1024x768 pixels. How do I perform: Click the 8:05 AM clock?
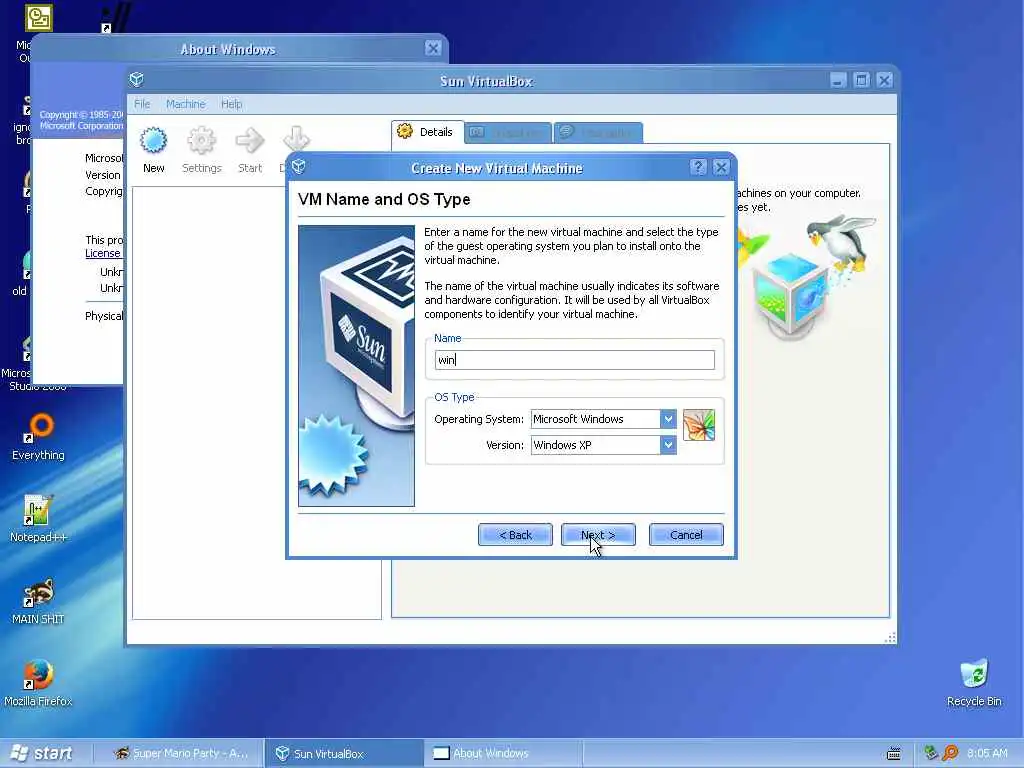(987, 754)
